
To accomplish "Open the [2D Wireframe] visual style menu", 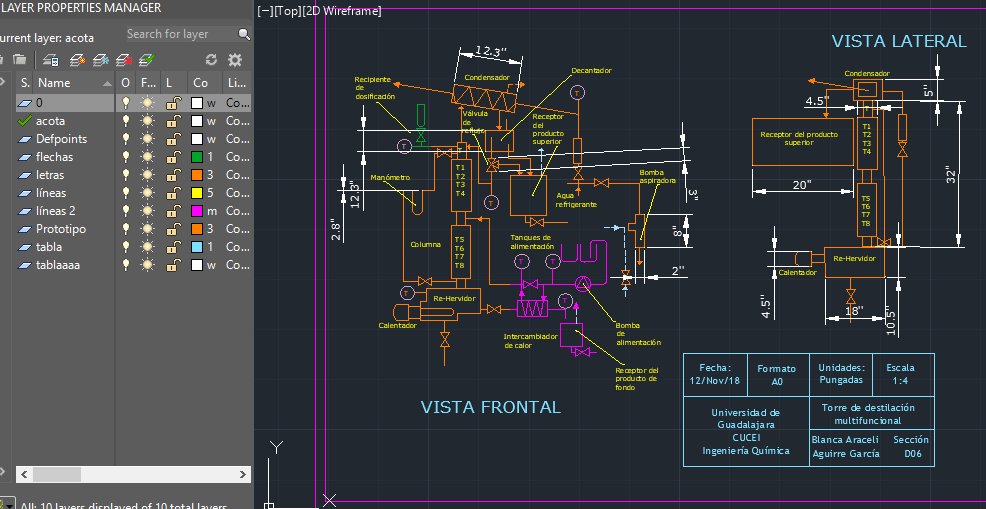I will 341,11.
